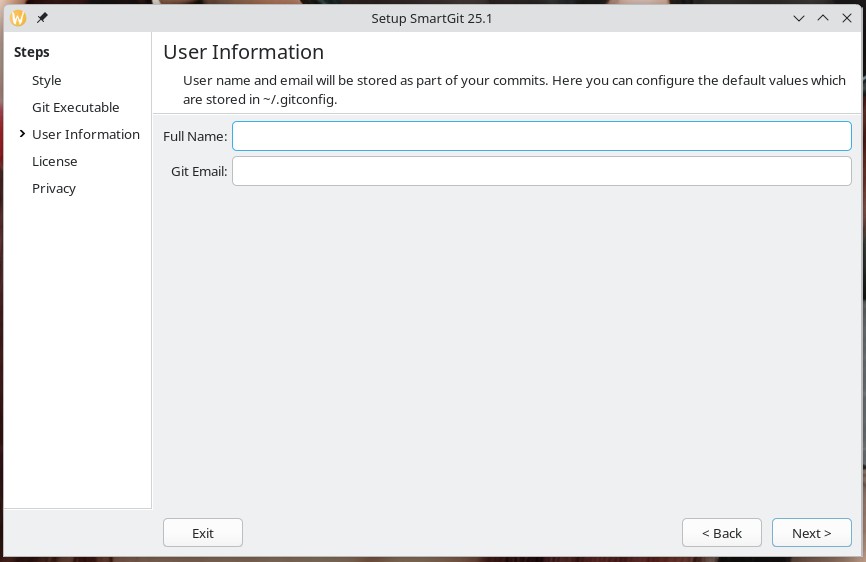The height and width of the screenshot is (562, 866).
Task: Focus the Full Name text field
Action: click(541, 136)
